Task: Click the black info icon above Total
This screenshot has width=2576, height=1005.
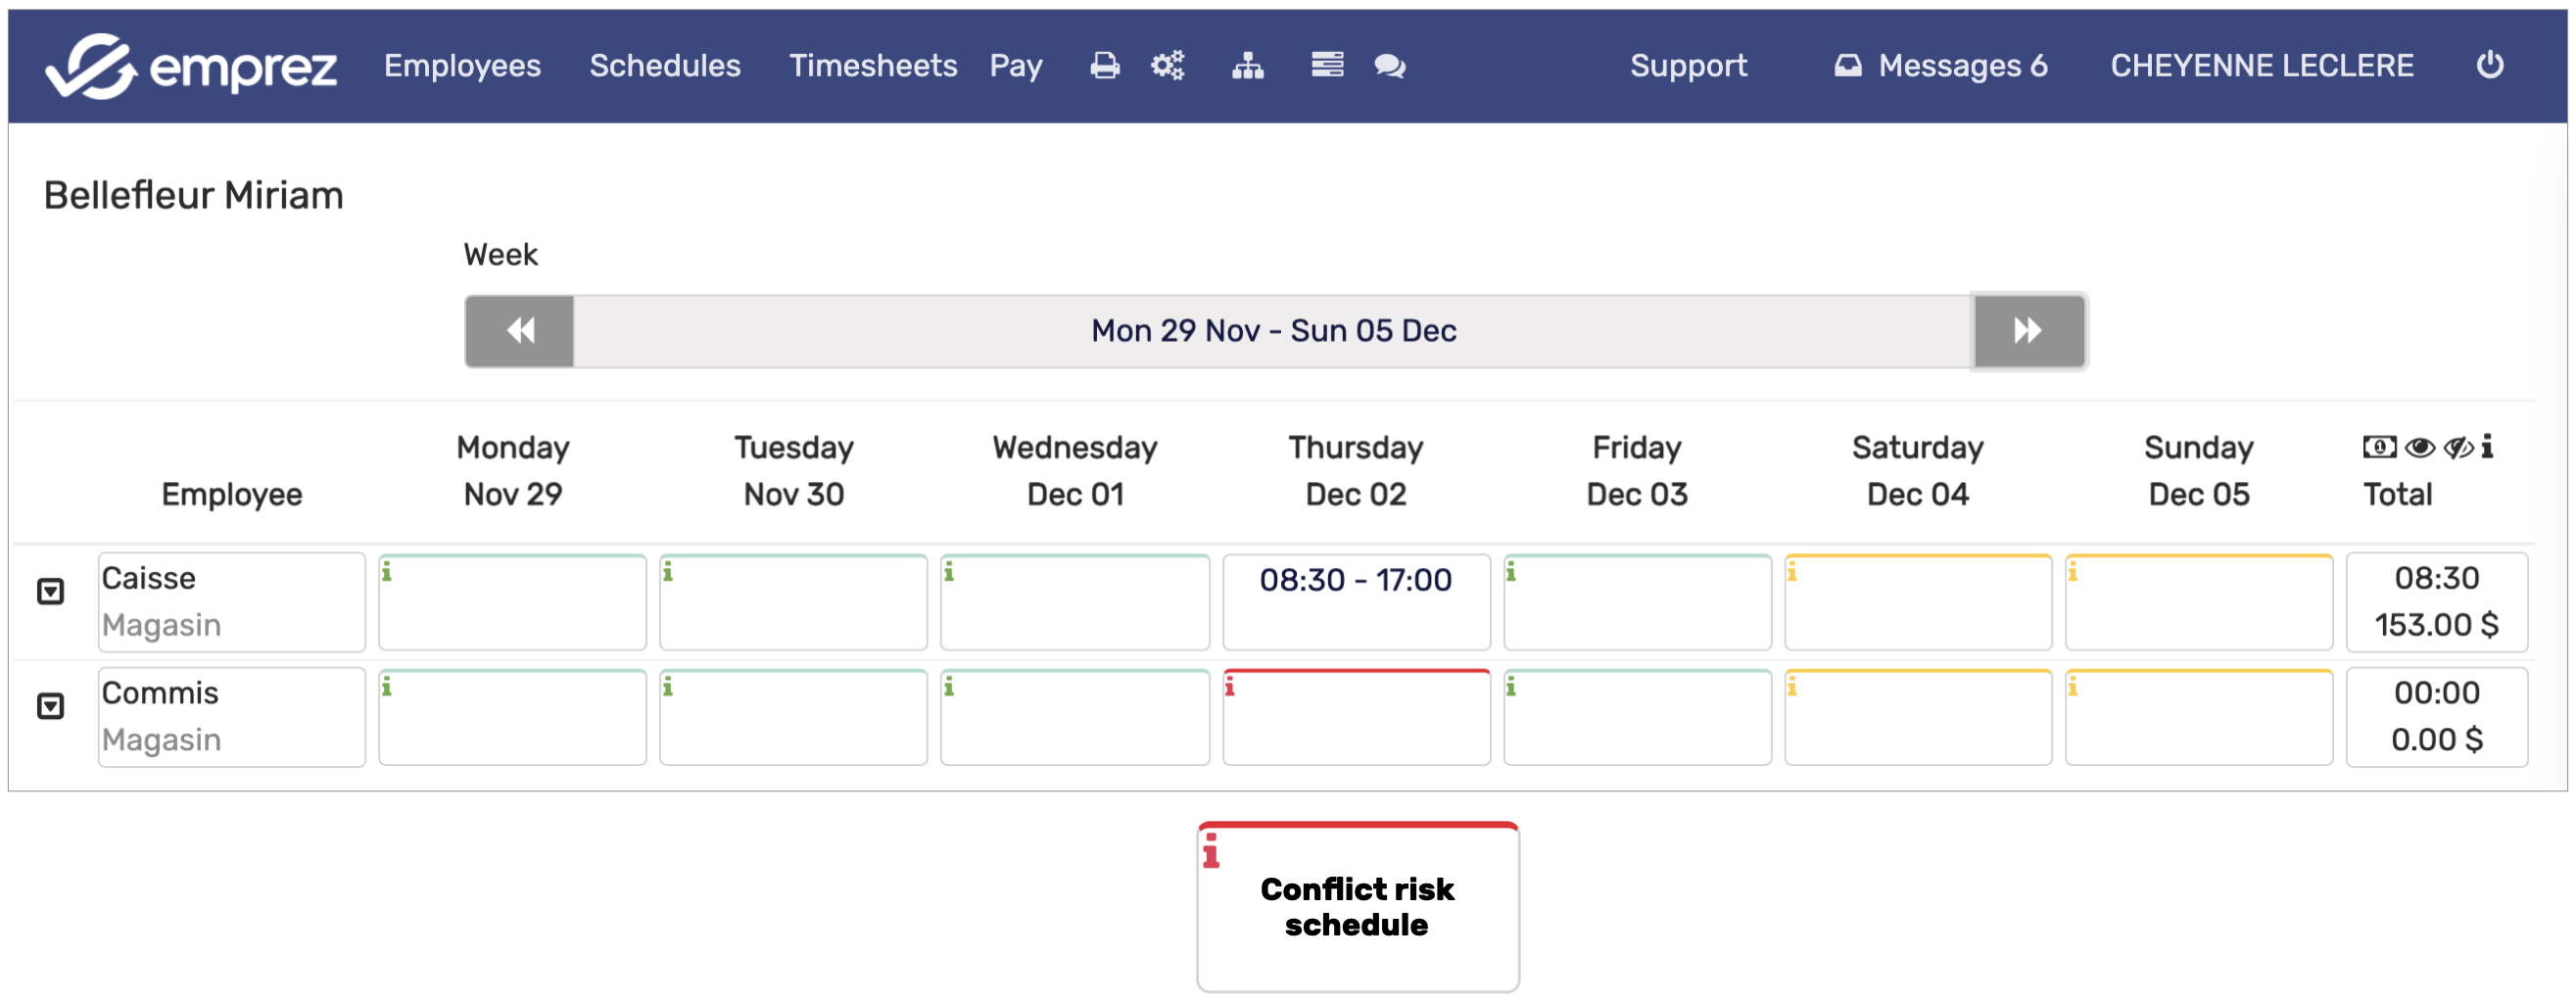Action: click(2487, 447)
